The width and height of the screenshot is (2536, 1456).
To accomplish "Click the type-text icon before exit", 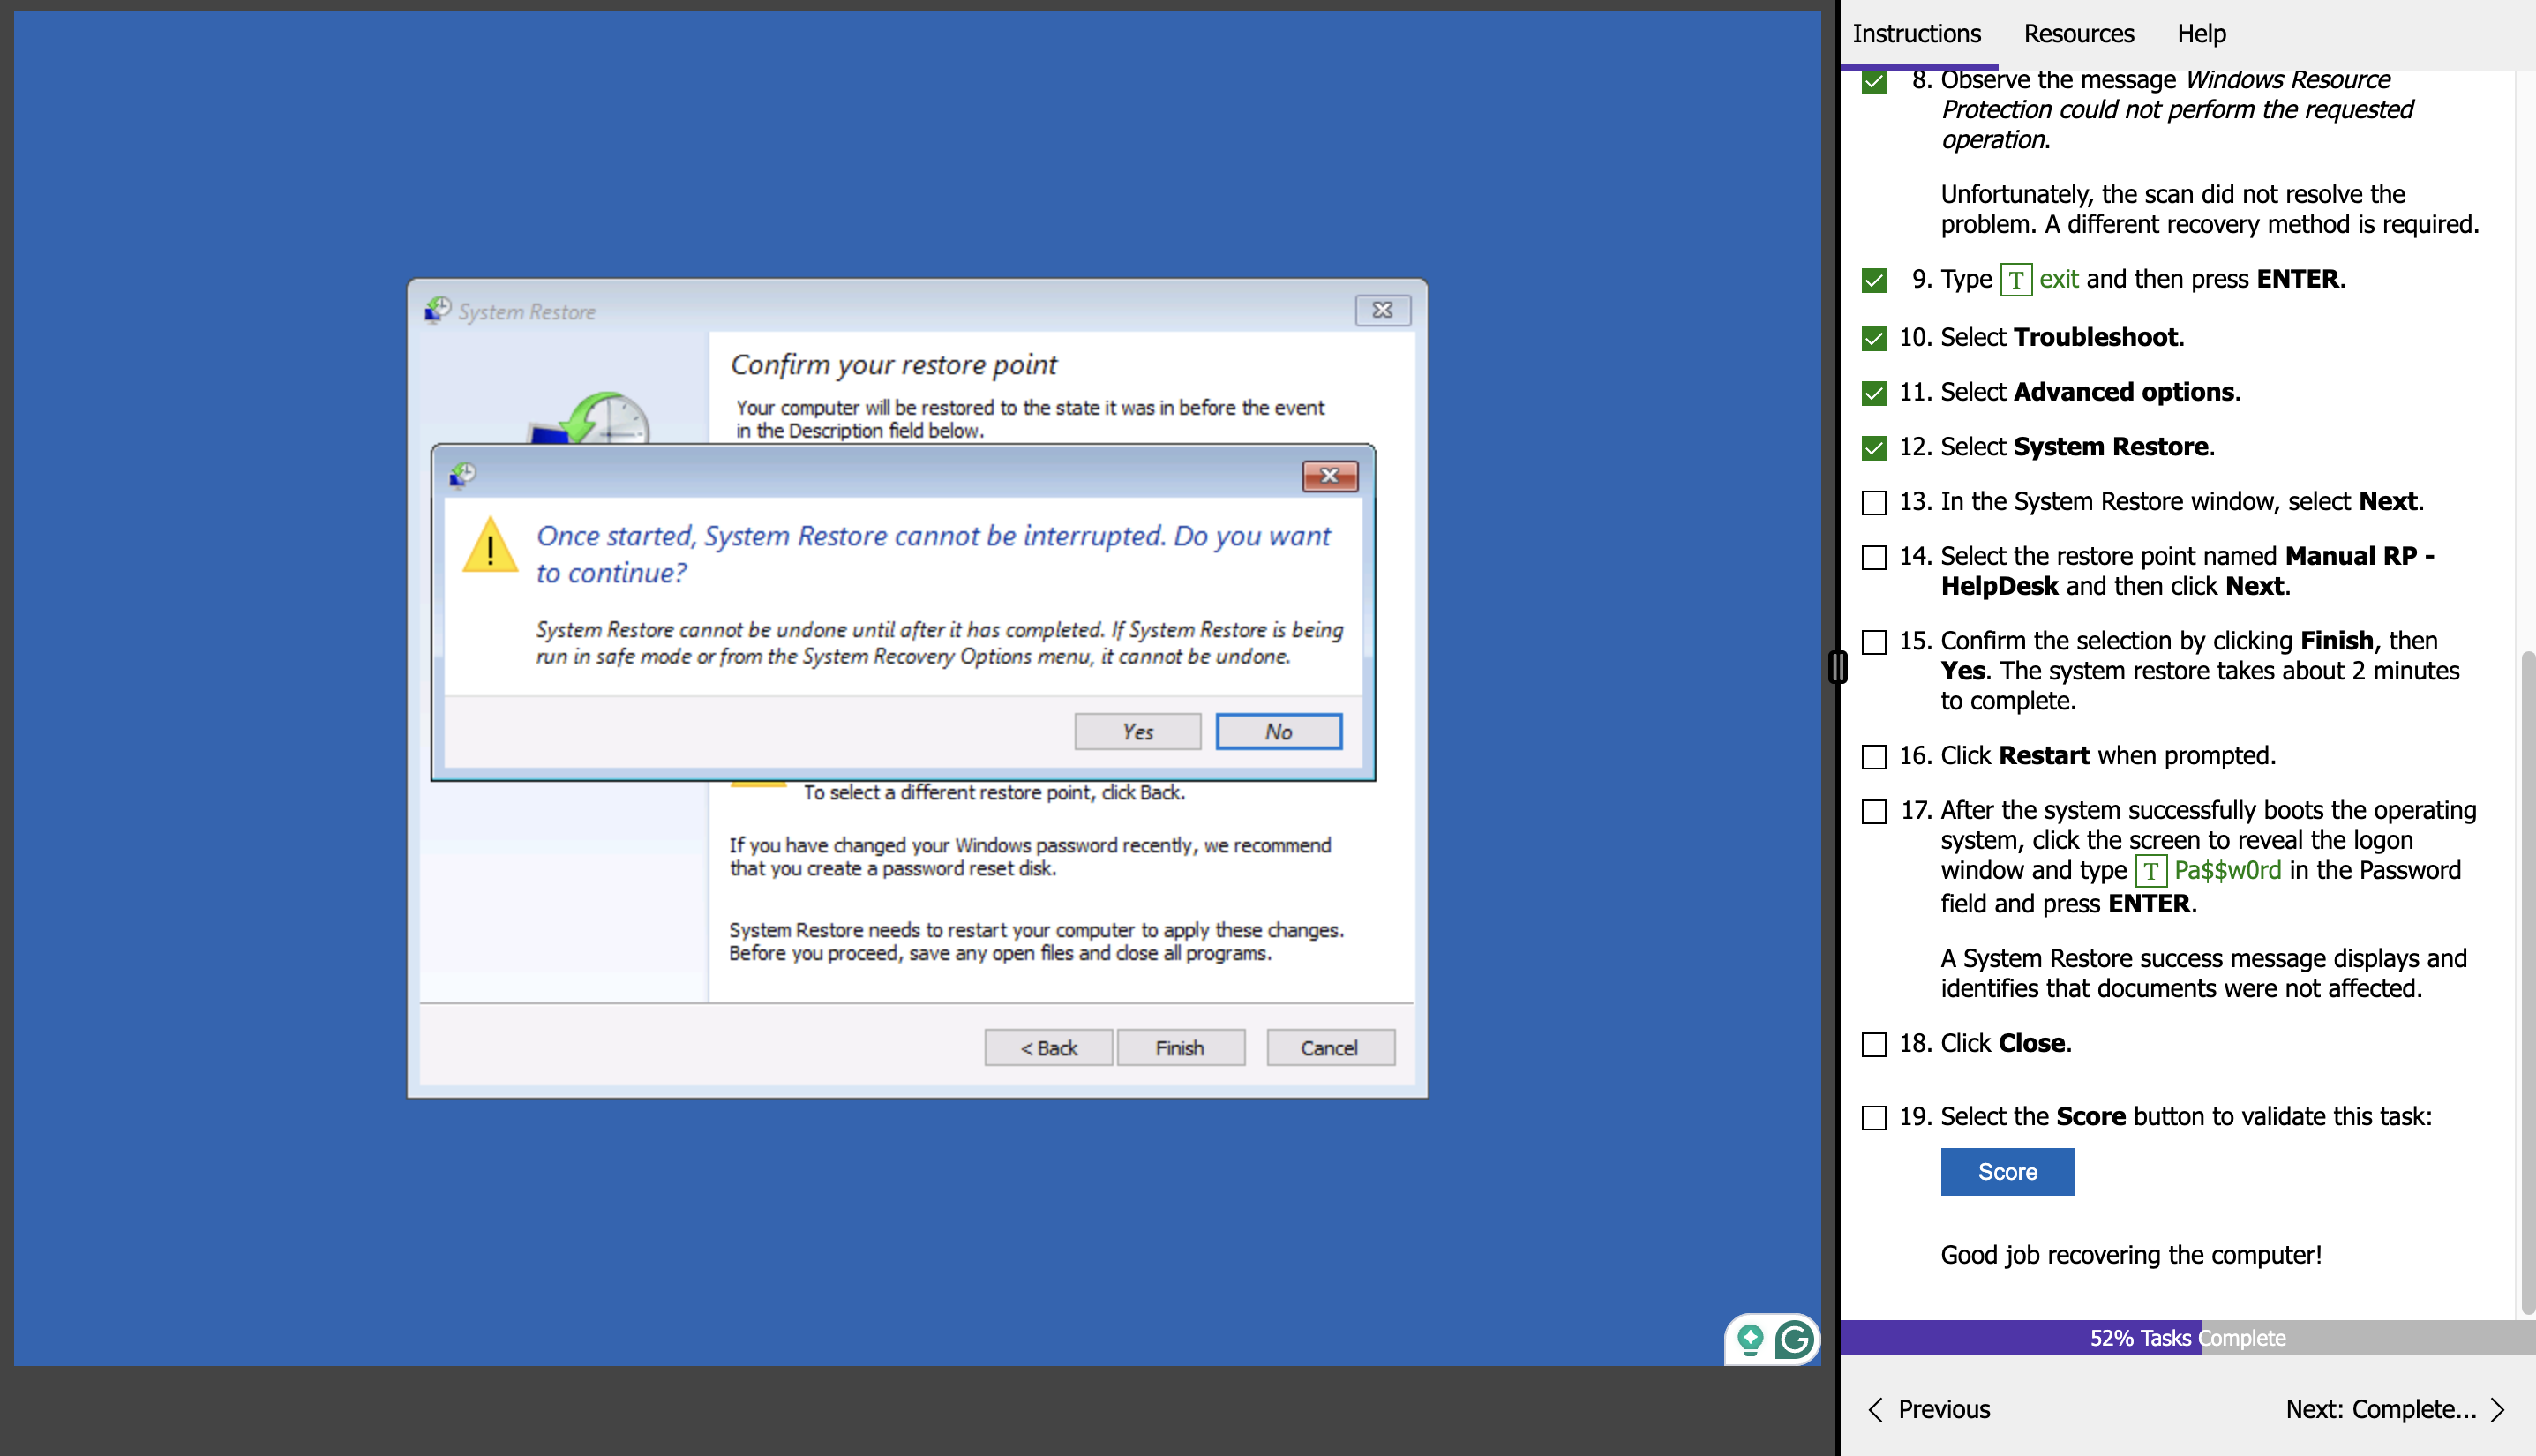I will pyautogui.click(x=2015, y=280).
